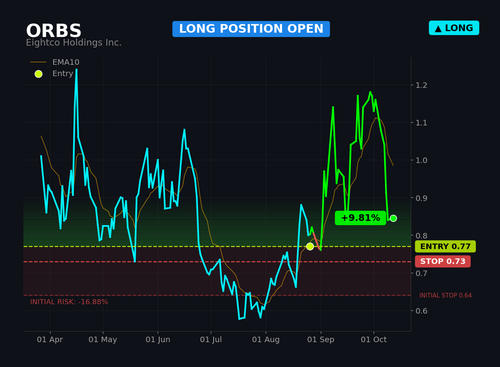The width and height of the screenshot is (500, 367).
Task: Click the 0.6 price axis label
Action: click(421, 311)
